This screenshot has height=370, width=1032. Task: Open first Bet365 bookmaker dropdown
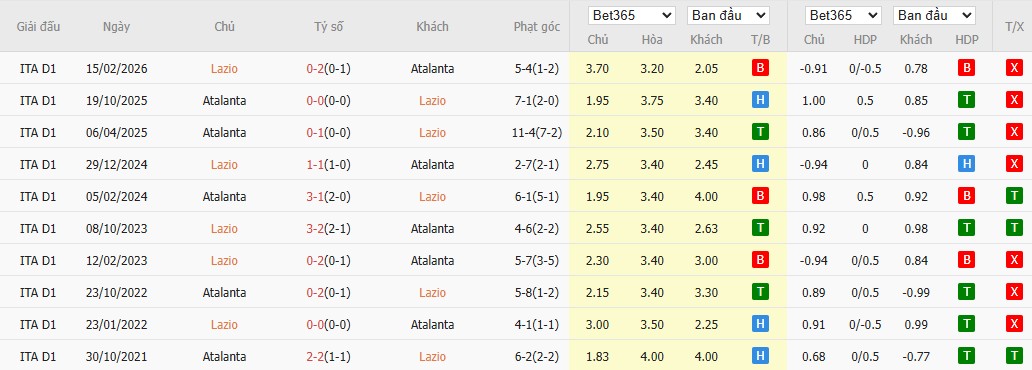[x=632, y=15]
